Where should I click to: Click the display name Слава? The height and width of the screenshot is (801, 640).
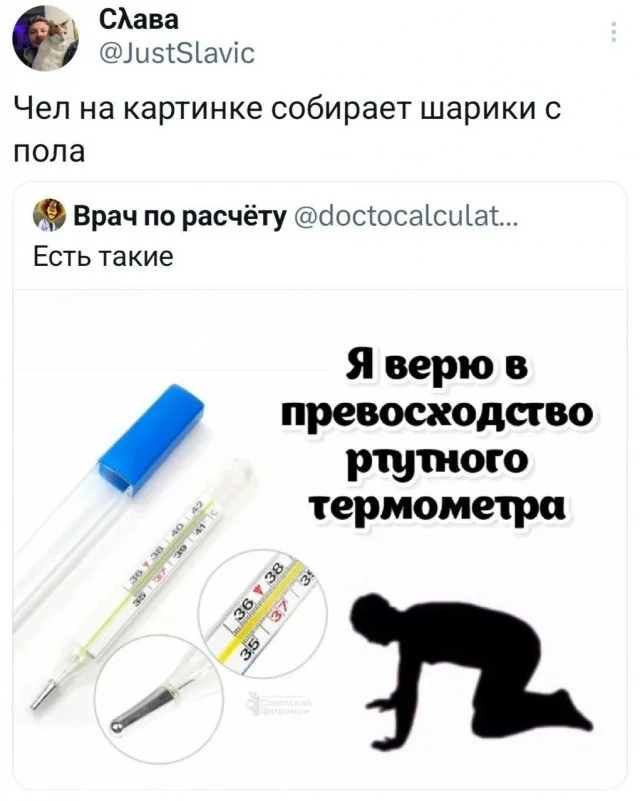pos(138,21)
